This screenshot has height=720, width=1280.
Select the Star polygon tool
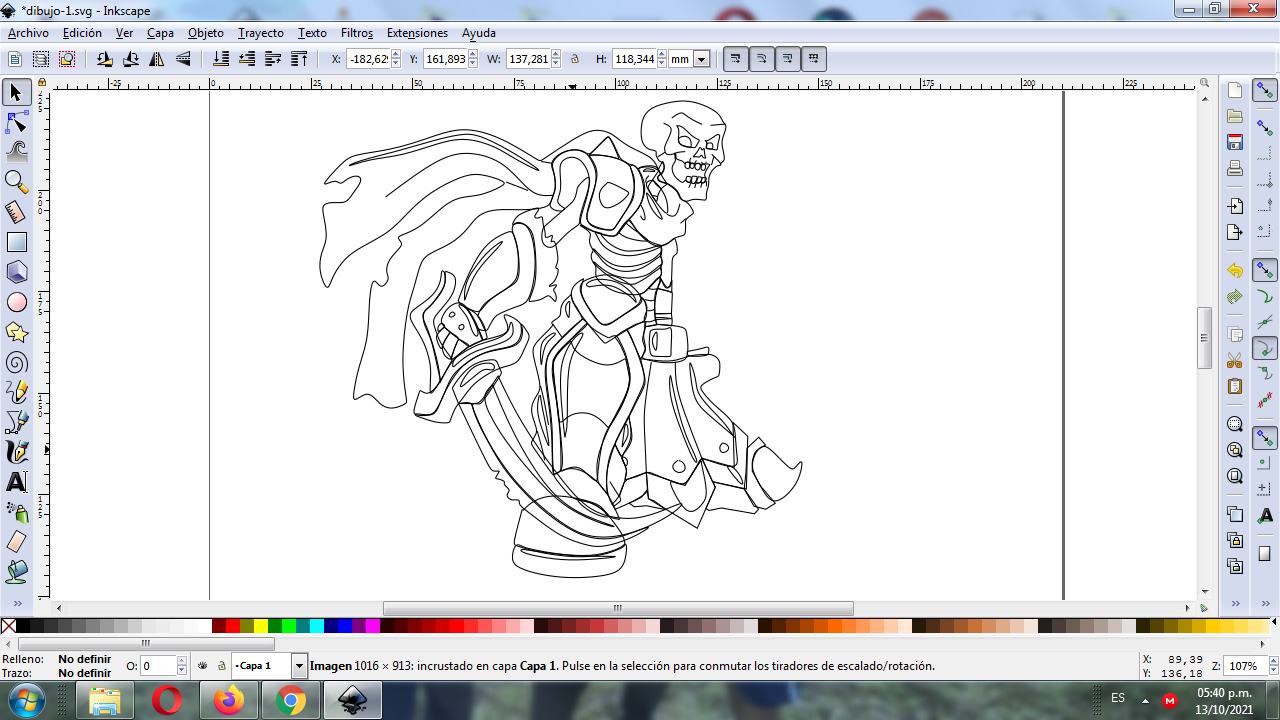pos(16,332)
